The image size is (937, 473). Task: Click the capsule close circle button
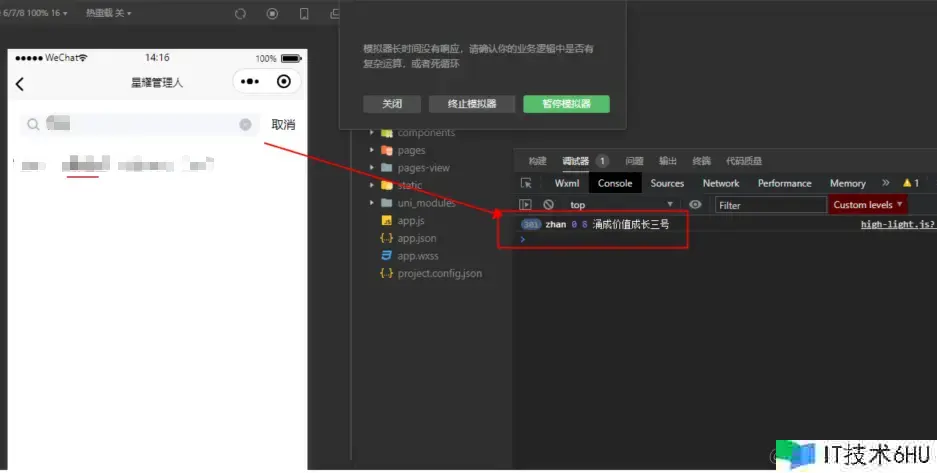pos(284,82)
